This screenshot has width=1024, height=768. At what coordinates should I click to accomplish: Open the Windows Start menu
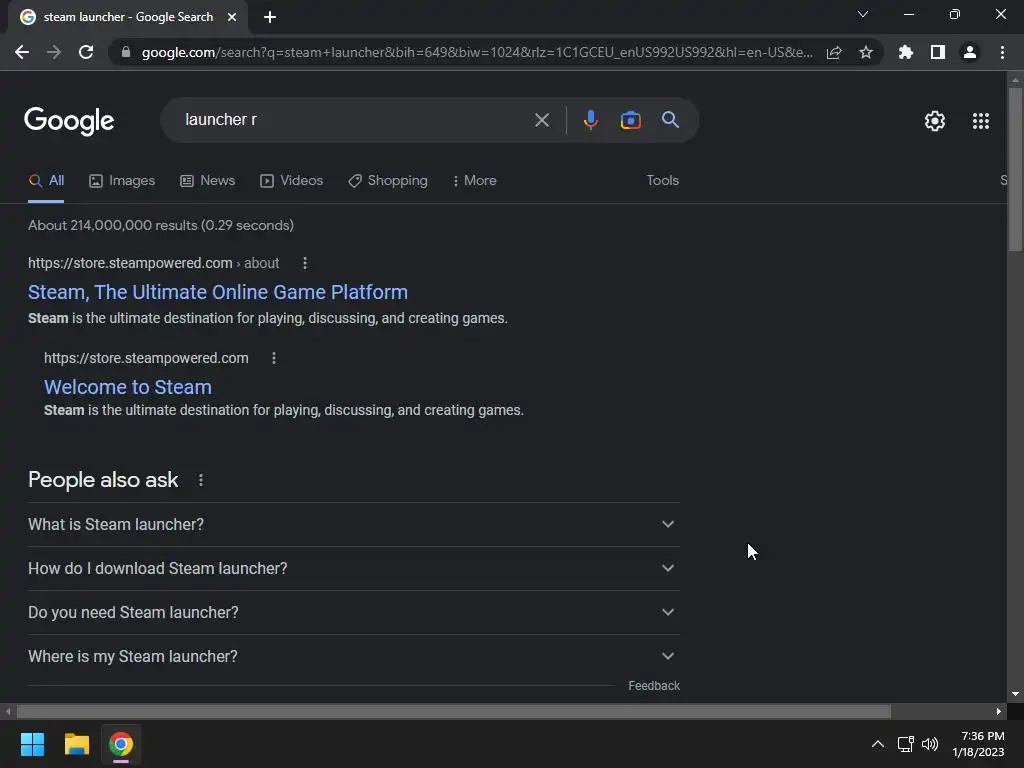(x=32, y=744)
